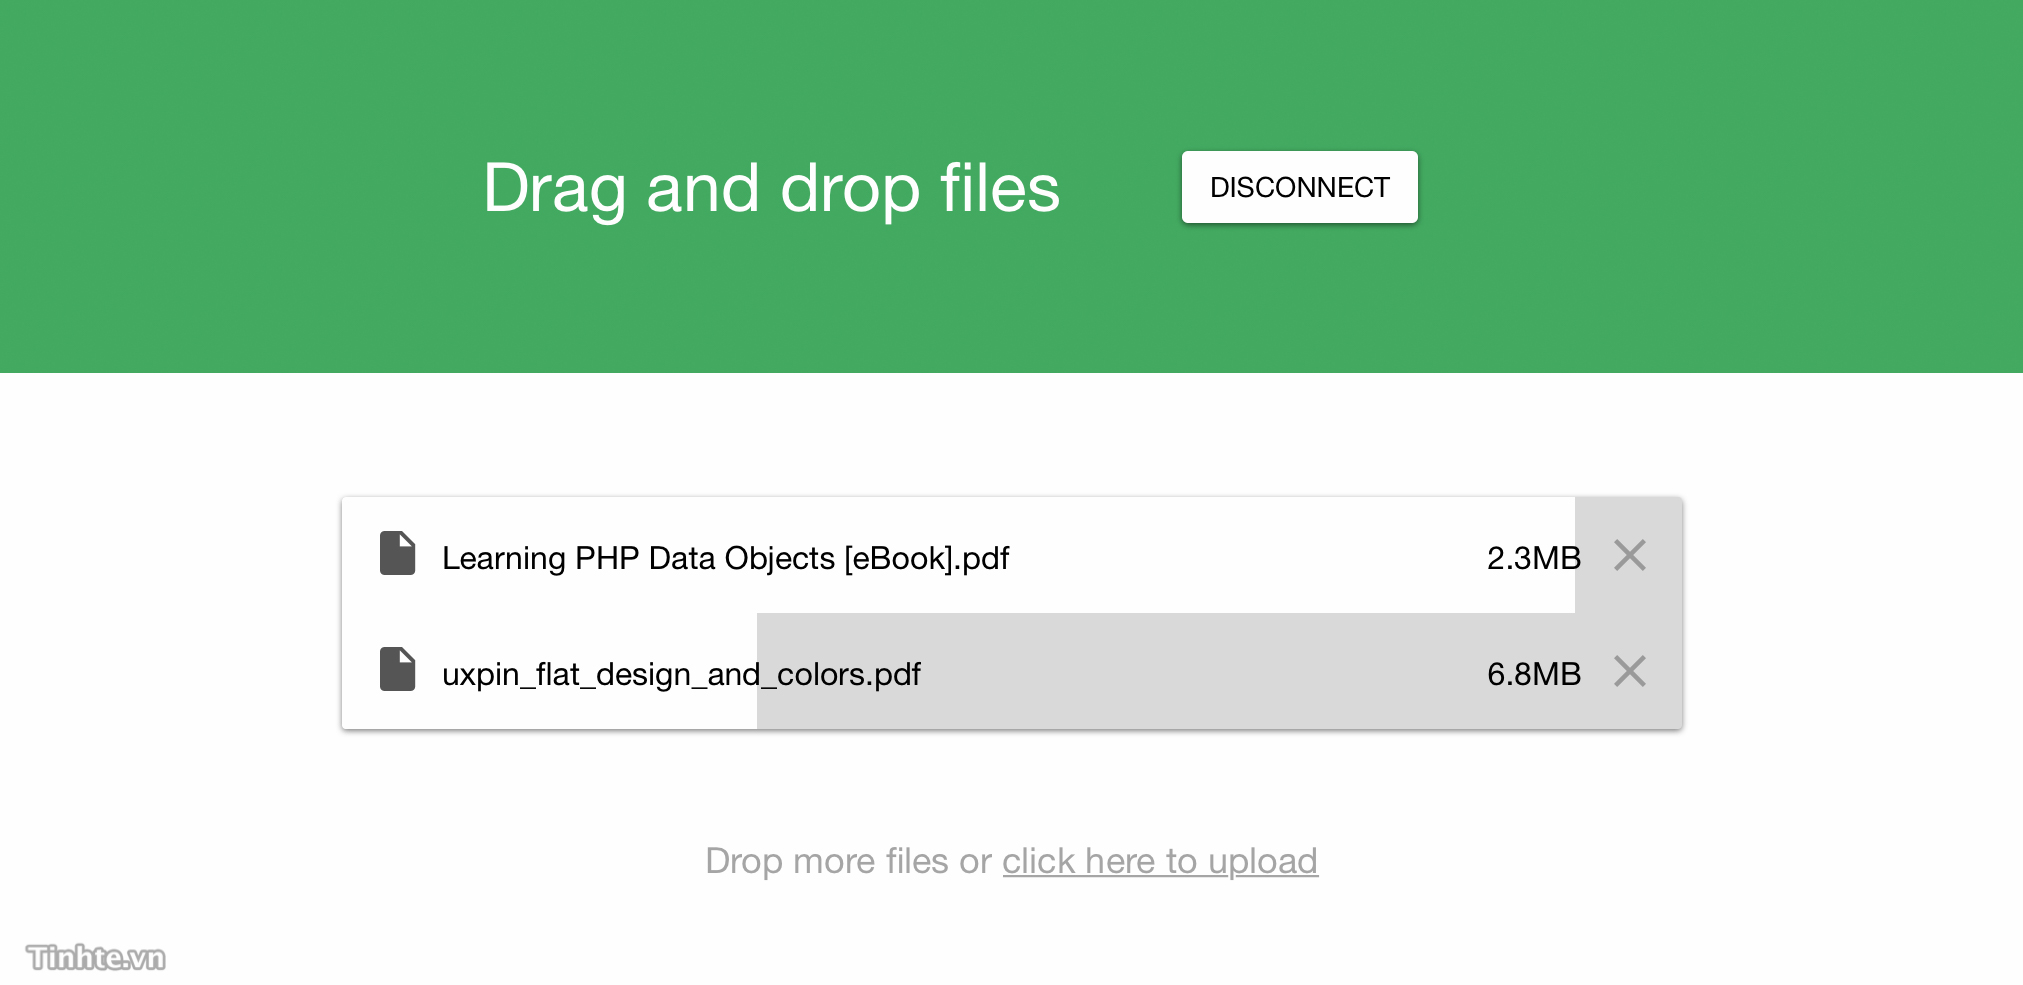Click the 6.8MB file size label
This screenshot has width=2023, height=985.
[x=1533, y=674]
